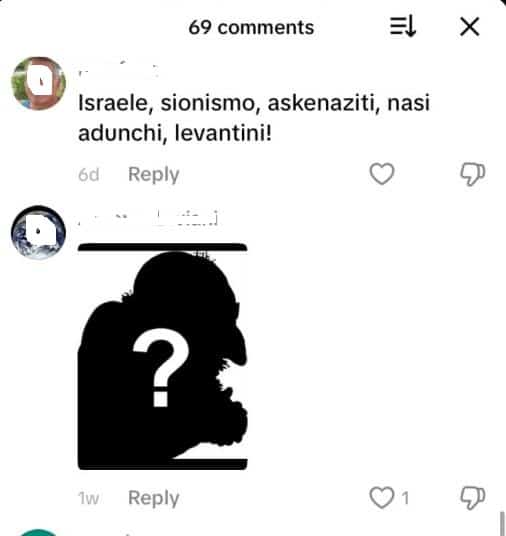Open the first commenter's profile avatar

tap(38, 83)
